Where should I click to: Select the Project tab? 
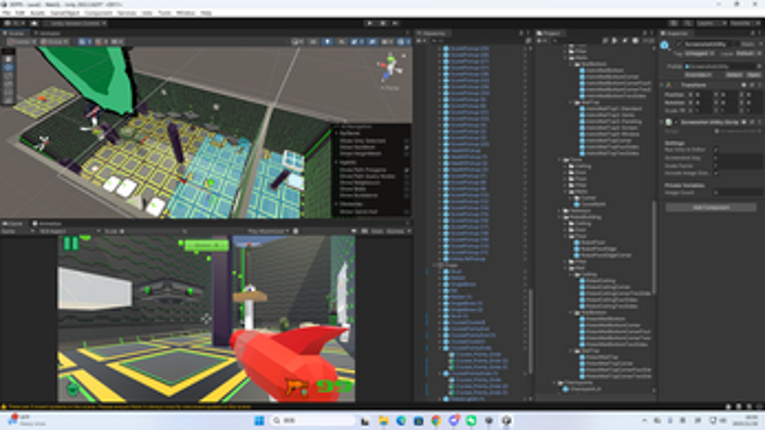[549, 33]
